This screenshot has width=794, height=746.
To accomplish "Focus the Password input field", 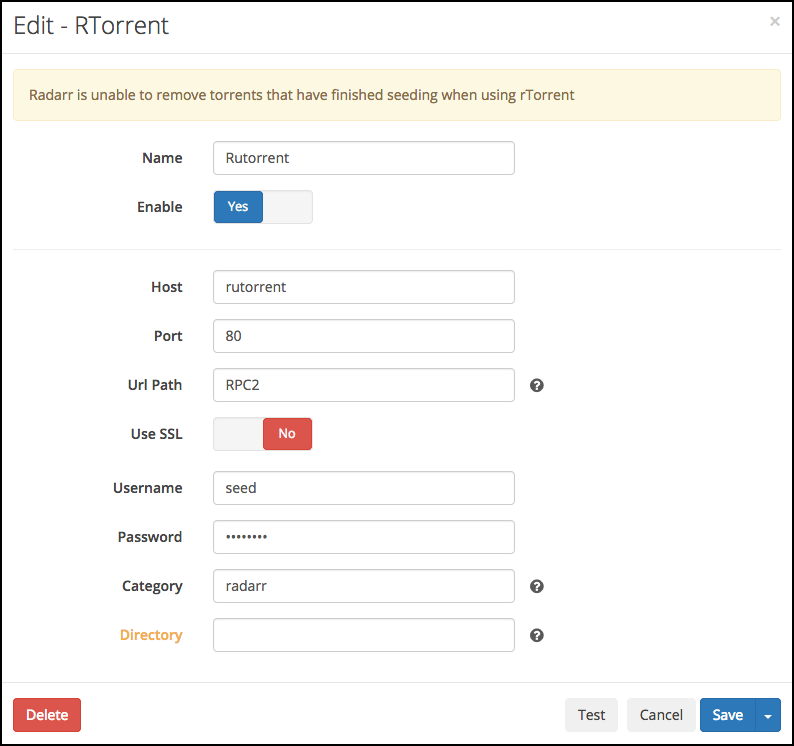I will (x=364, y=537).
